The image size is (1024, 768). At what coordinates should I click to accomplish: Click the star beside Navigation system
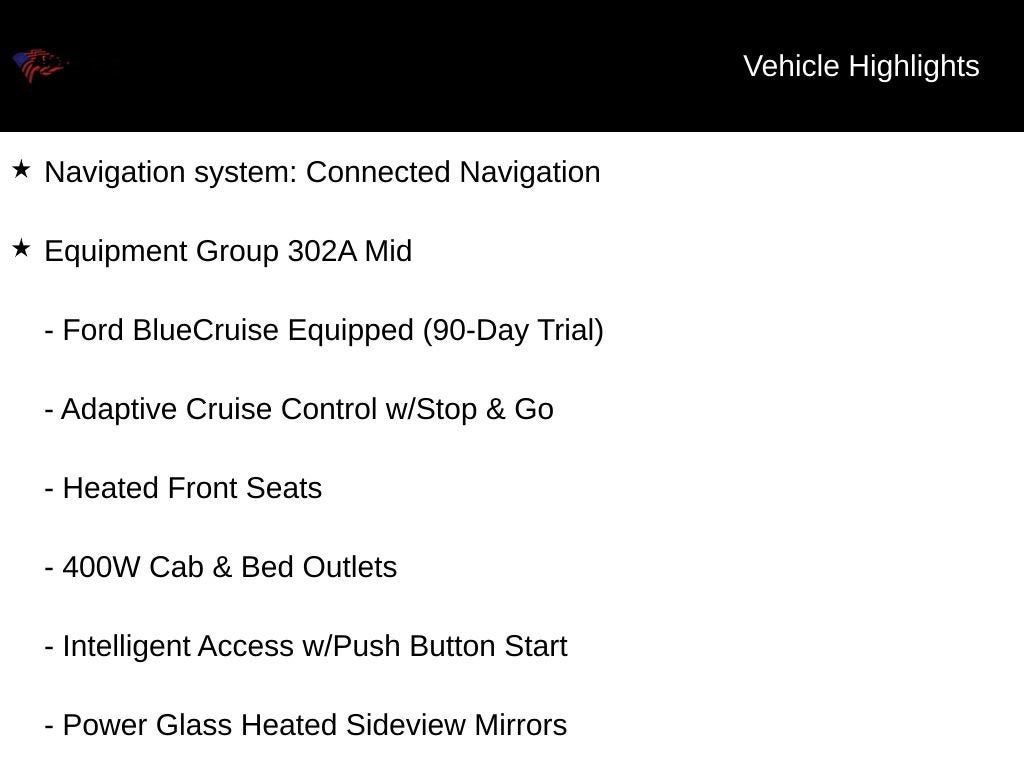[x=22, y=170]
